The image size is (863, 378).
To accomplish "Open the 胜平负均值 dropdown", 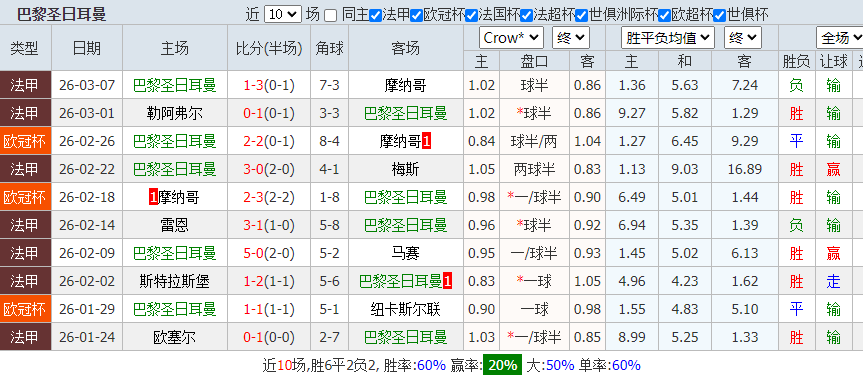I will pyautogui.click(x=668, y=38).
